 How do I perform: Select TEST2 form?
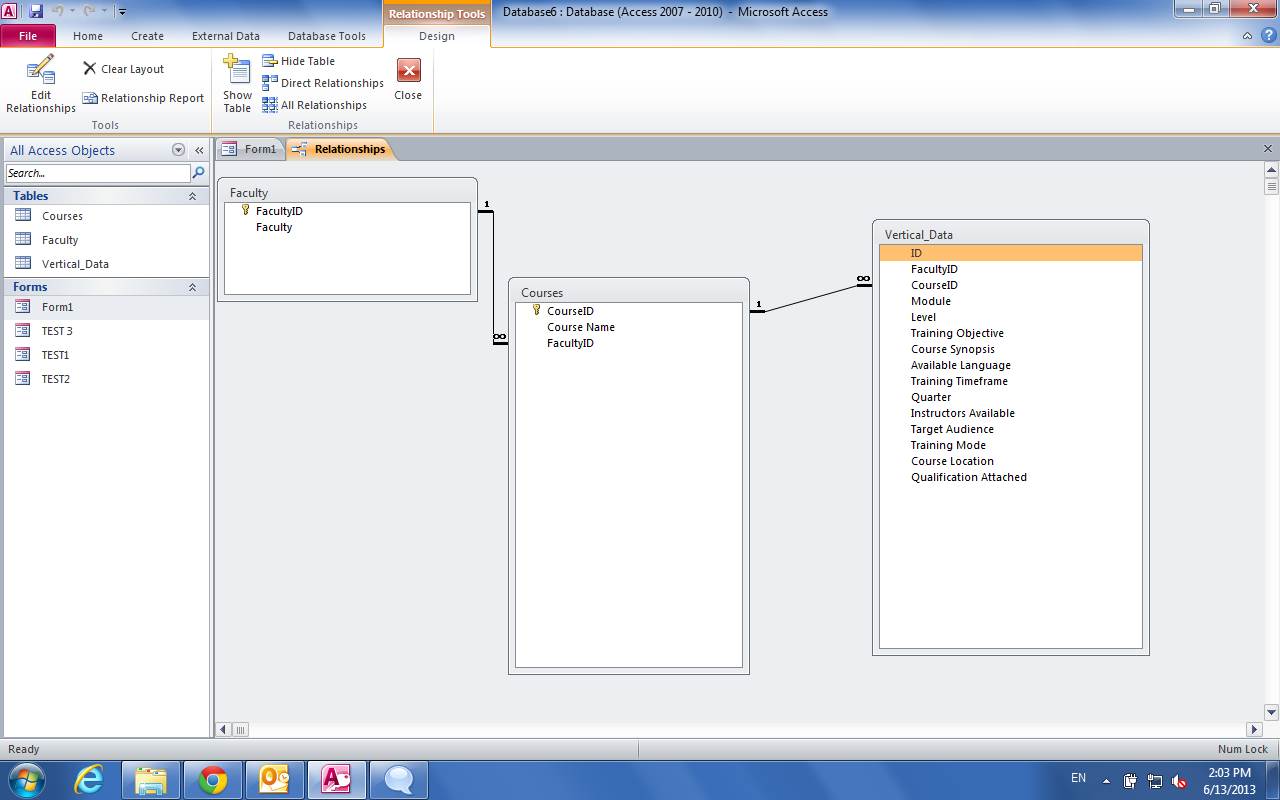pyautogui.click(x=106, y=379)
